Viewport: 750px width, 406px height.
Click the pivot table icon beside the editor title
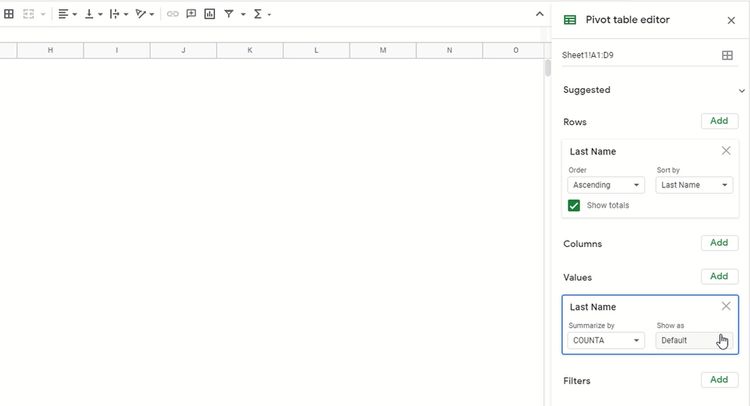pyautogui.click(x=570, y=20)
